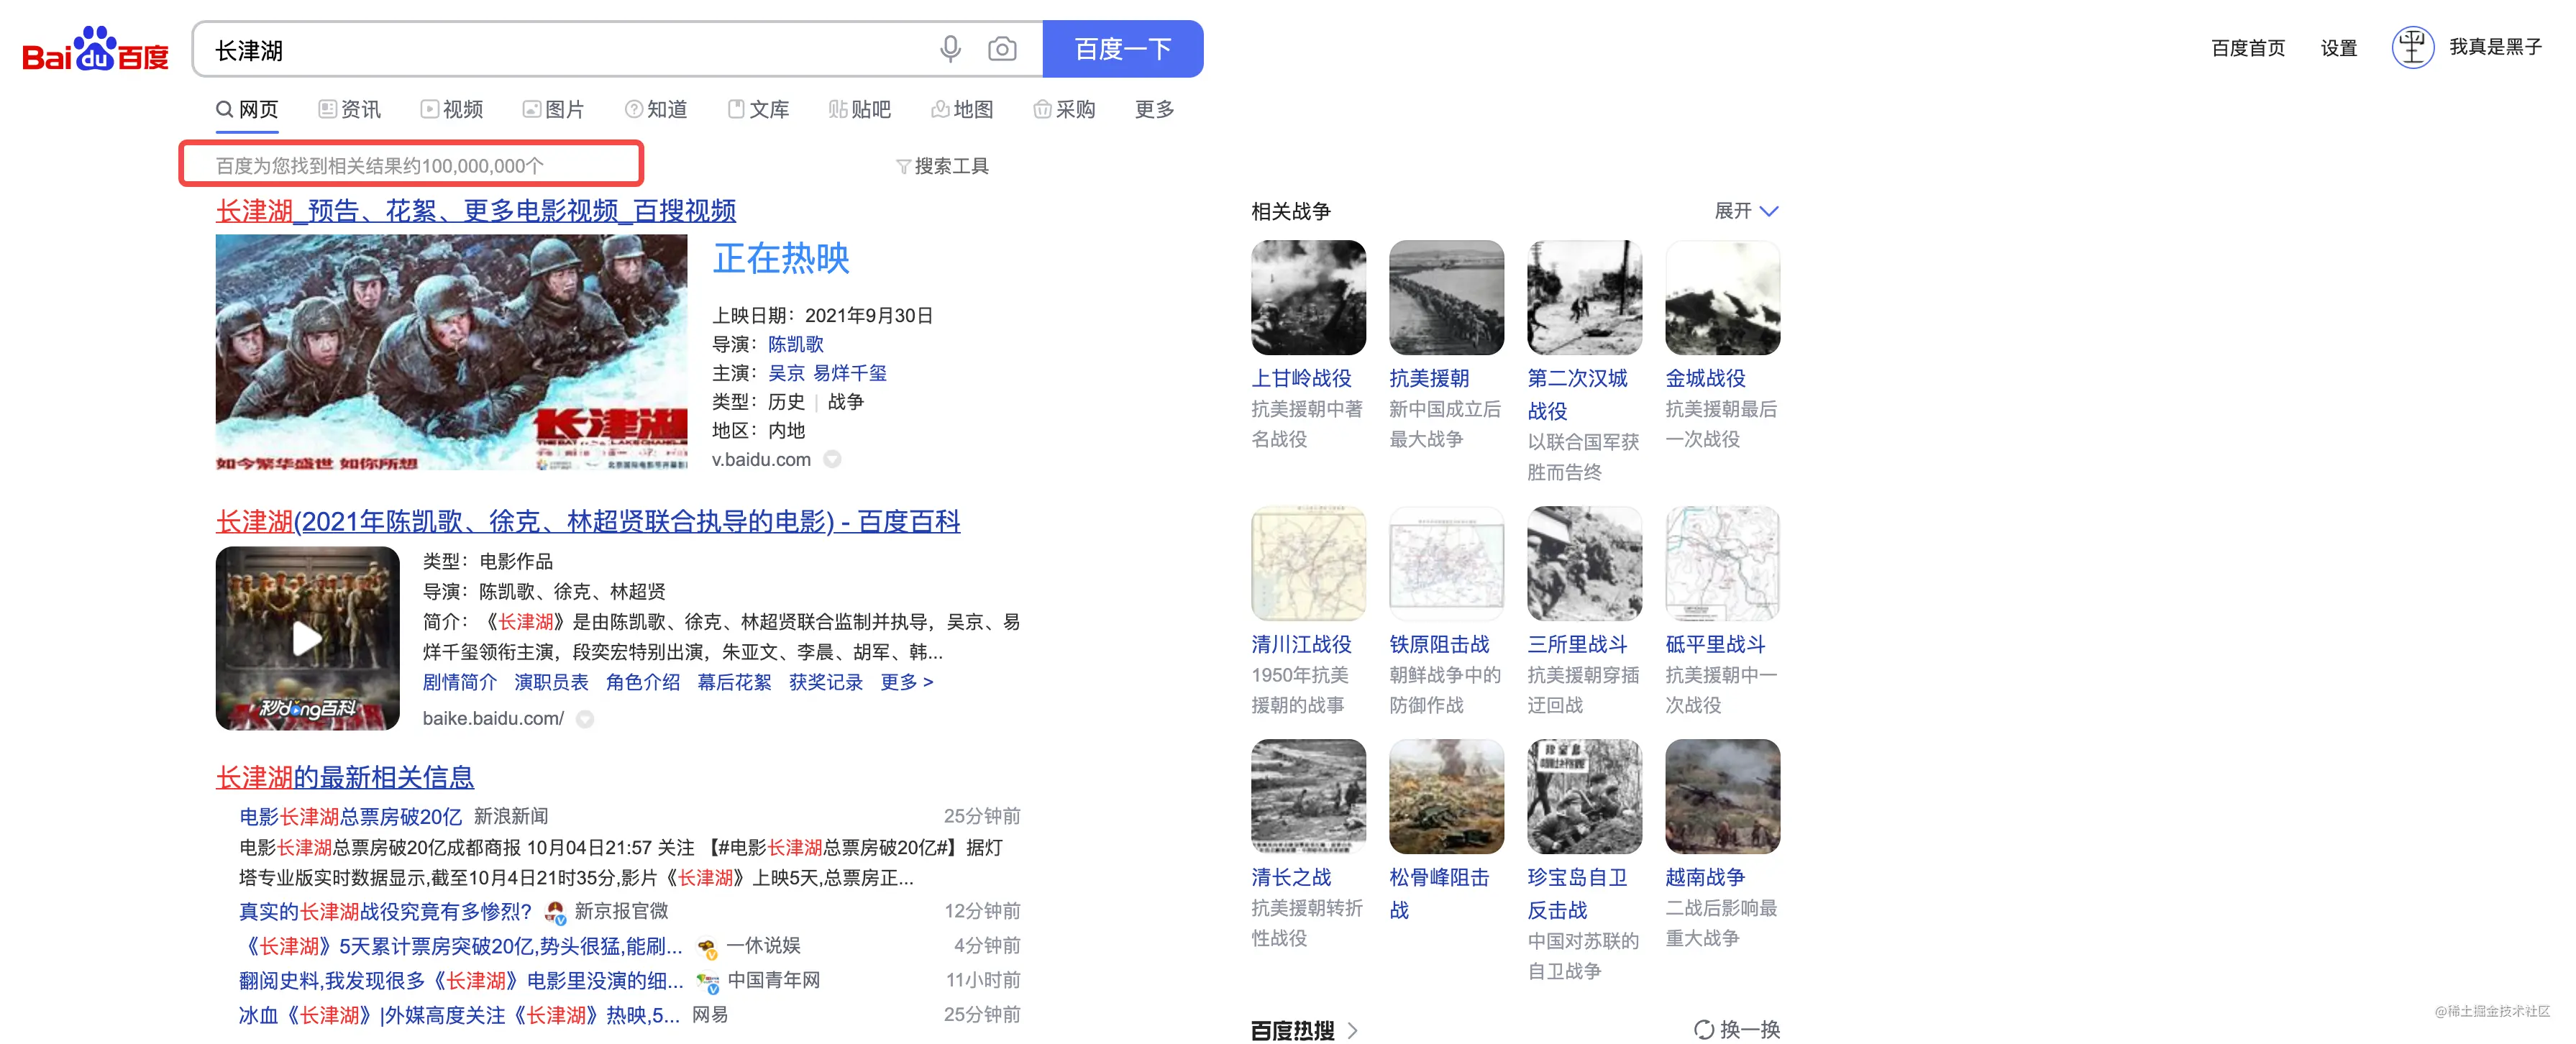Switch to the 资讯 tab

coord(350,109)
